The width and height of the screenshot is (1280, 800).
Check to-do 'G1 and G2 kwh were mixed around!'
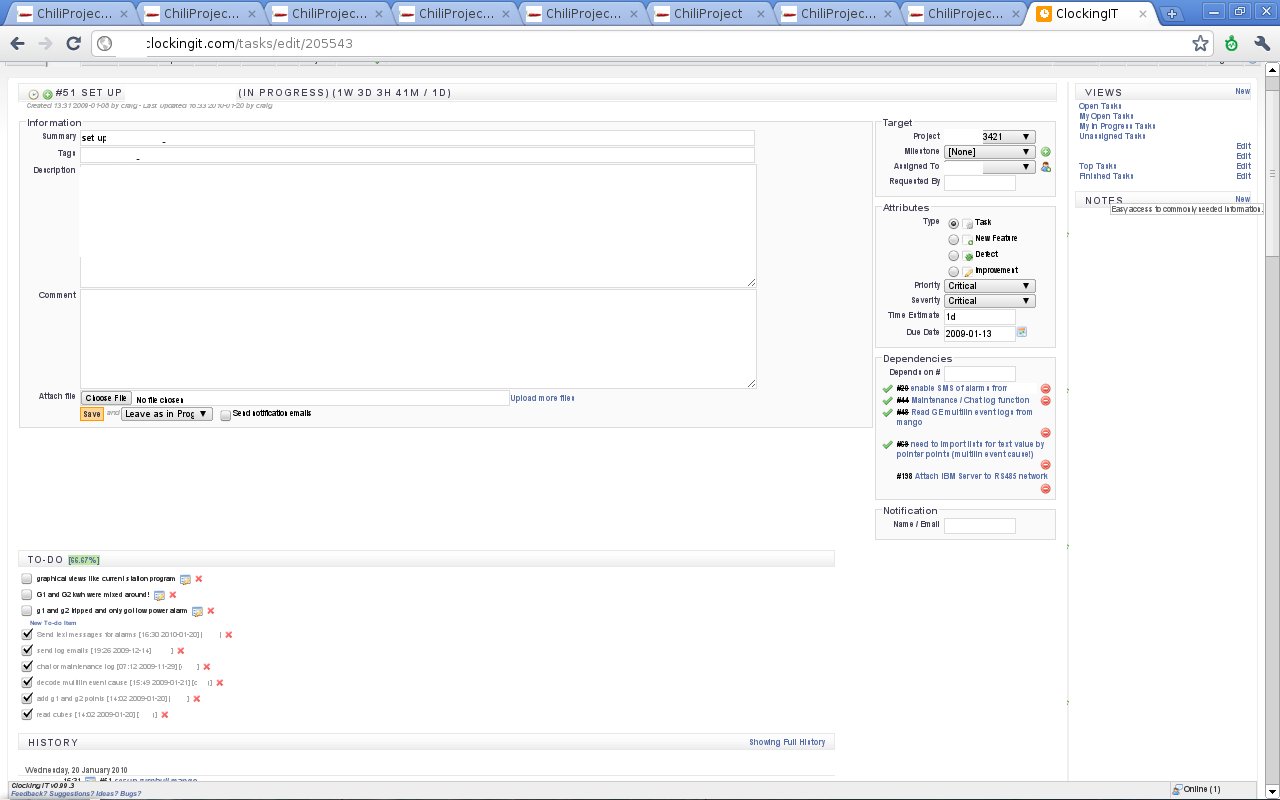point(26,595)
